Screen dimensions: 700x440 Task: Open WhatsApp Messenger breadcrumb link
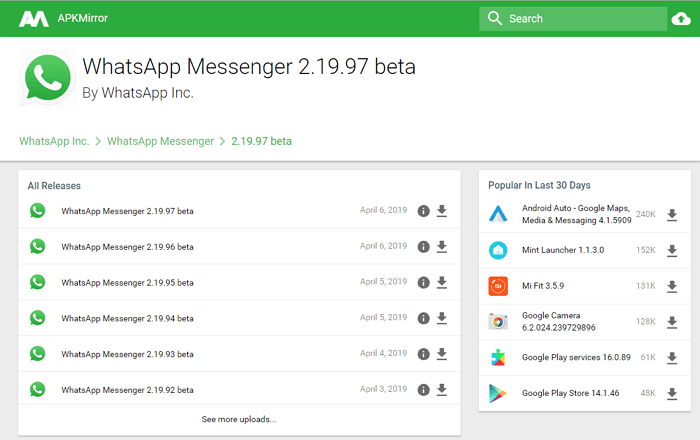tap(160, 141)
